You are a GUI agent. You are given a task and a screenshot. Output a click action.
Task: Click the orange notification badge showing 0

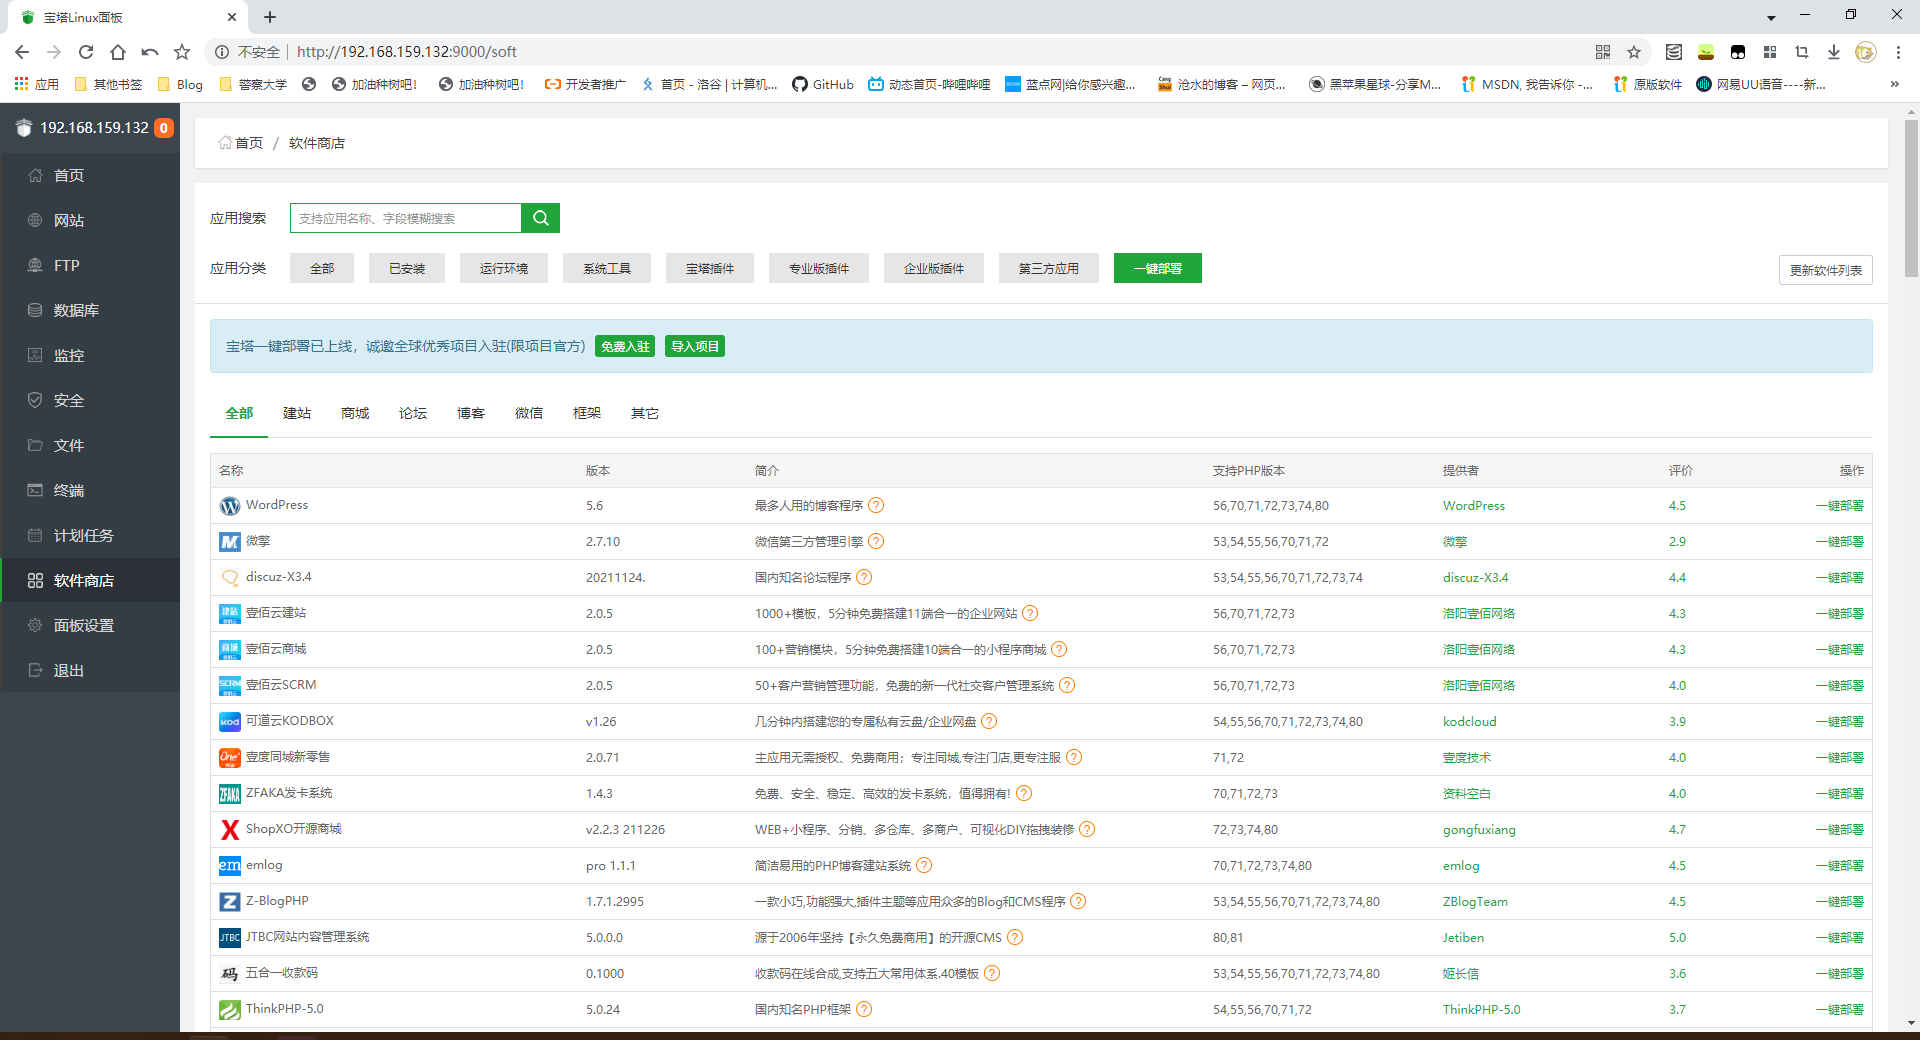(164, 128)
